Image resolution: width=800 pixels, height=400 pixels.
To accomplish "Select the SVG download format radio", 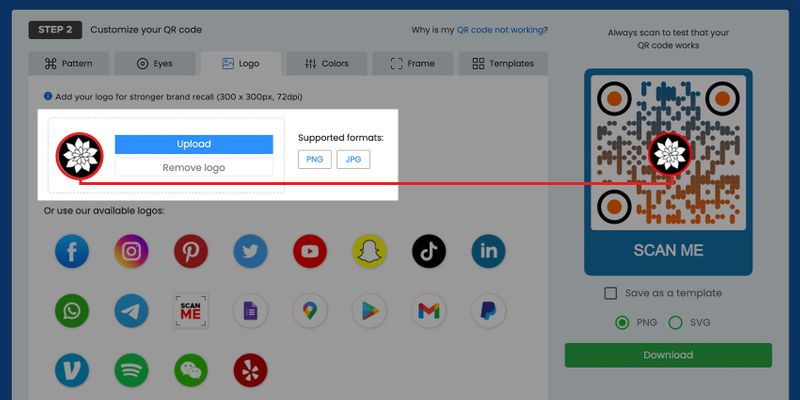I will pos(676,322).
